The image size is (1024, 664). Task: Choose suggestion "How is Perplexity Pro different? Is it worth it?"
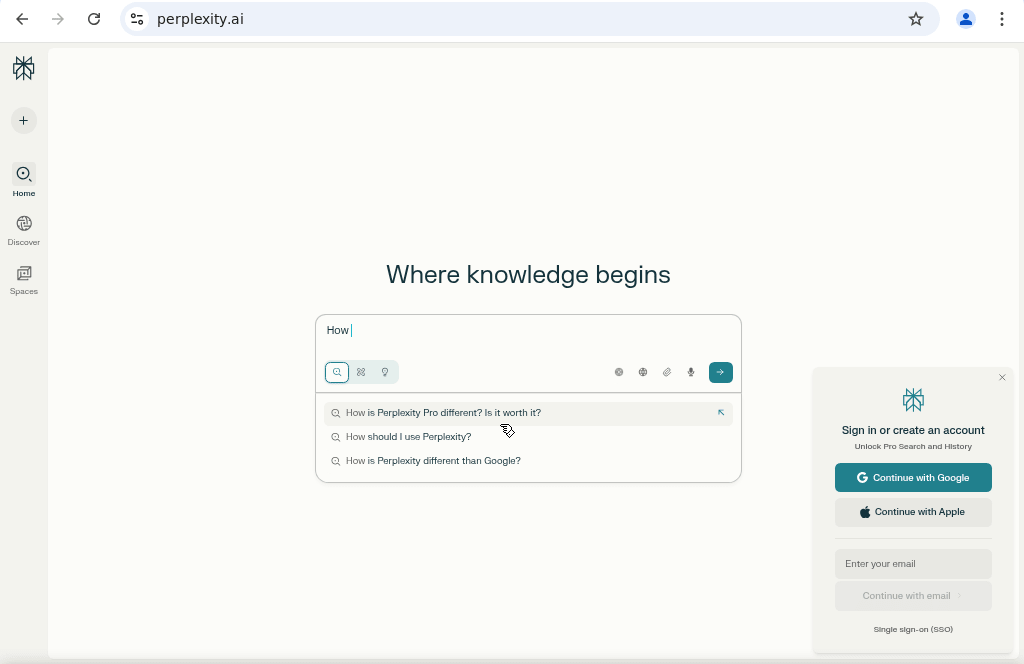click(528, 413)
